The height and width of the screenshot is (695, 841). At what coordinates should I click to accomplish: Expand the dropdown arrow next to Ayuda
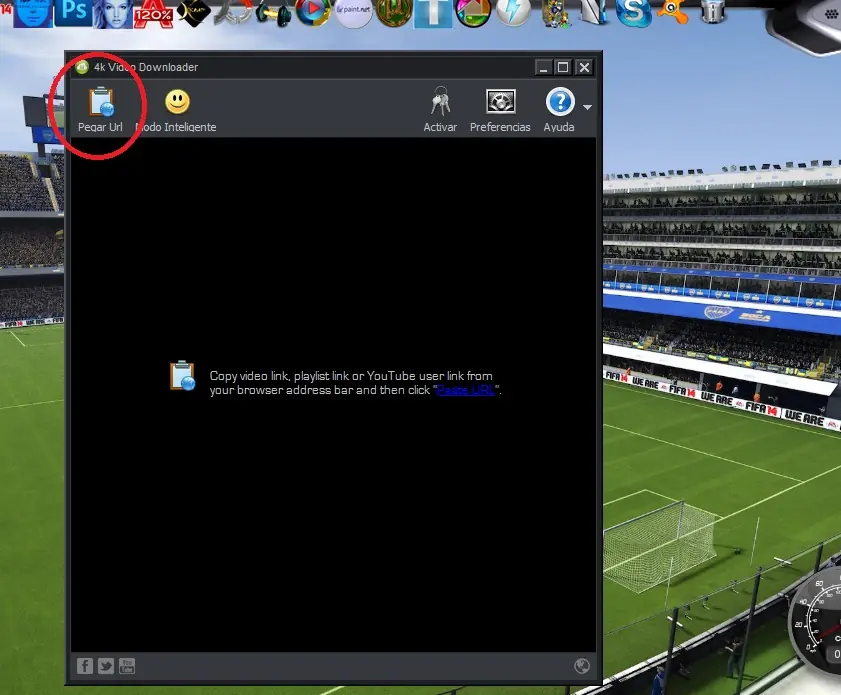[587, 107]
